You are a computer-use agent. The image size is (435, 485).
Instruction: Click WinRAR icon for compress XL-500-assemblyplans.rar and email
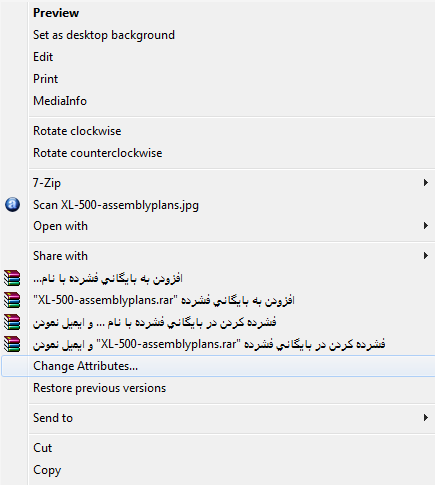tap(12, 344)
